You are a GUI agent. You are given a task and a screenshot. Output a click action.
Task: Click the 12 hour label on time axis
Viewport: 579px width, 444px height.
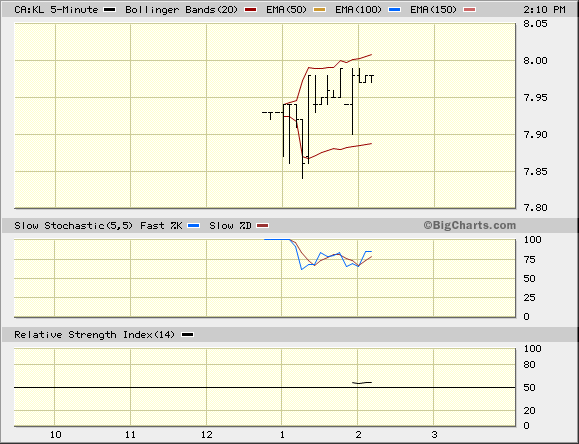[x=207, y=434]
